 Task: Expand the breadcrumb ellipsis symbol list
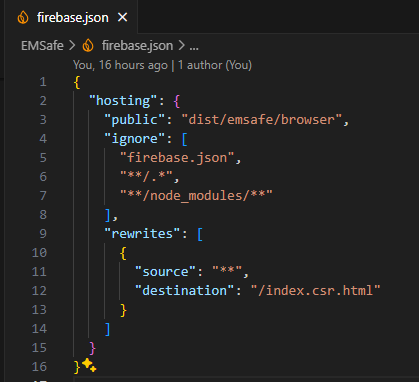click(194, 46)
